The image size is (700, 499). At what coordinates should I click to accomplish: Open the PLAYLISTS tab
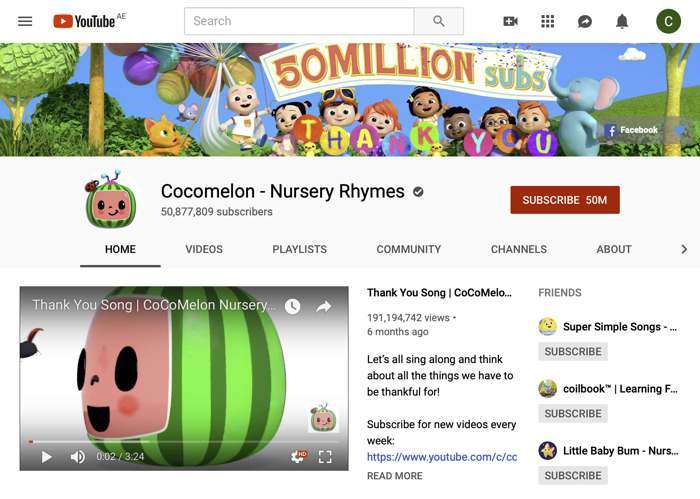[x=300, y=250]
